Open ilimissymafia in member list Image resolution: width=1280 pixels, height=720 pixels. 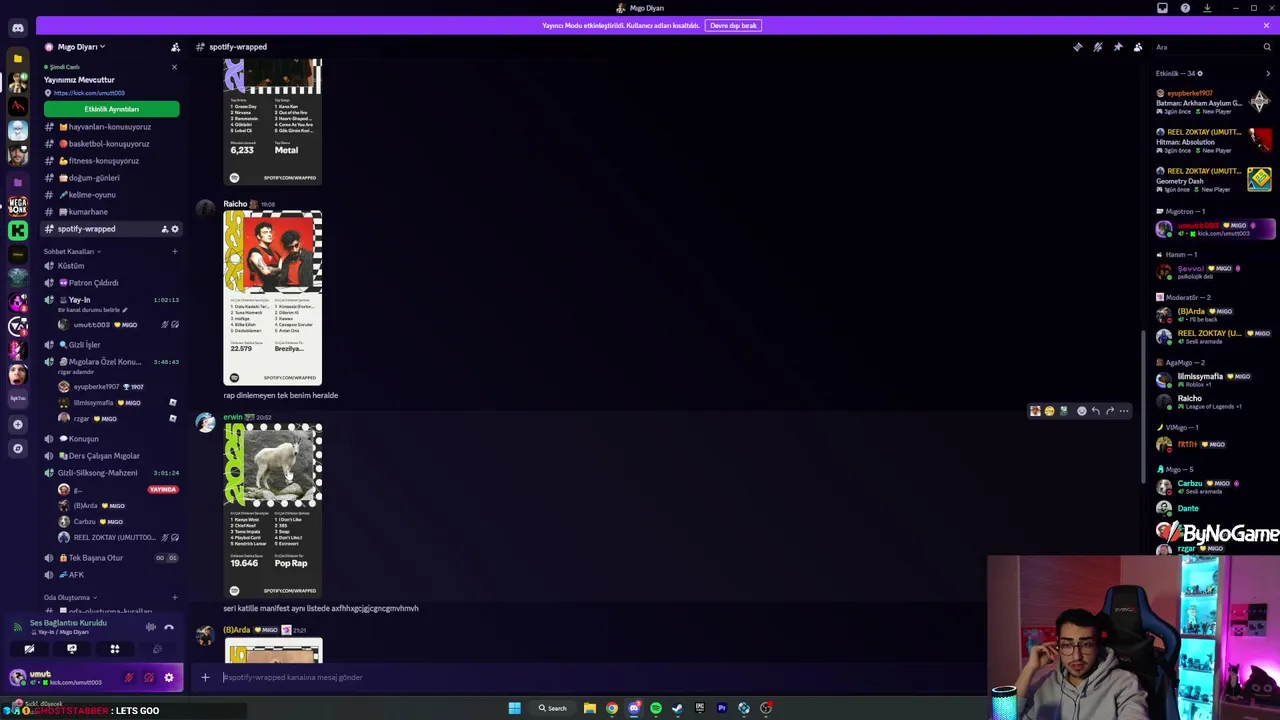pyautogui.click(x=1212, y=380)
